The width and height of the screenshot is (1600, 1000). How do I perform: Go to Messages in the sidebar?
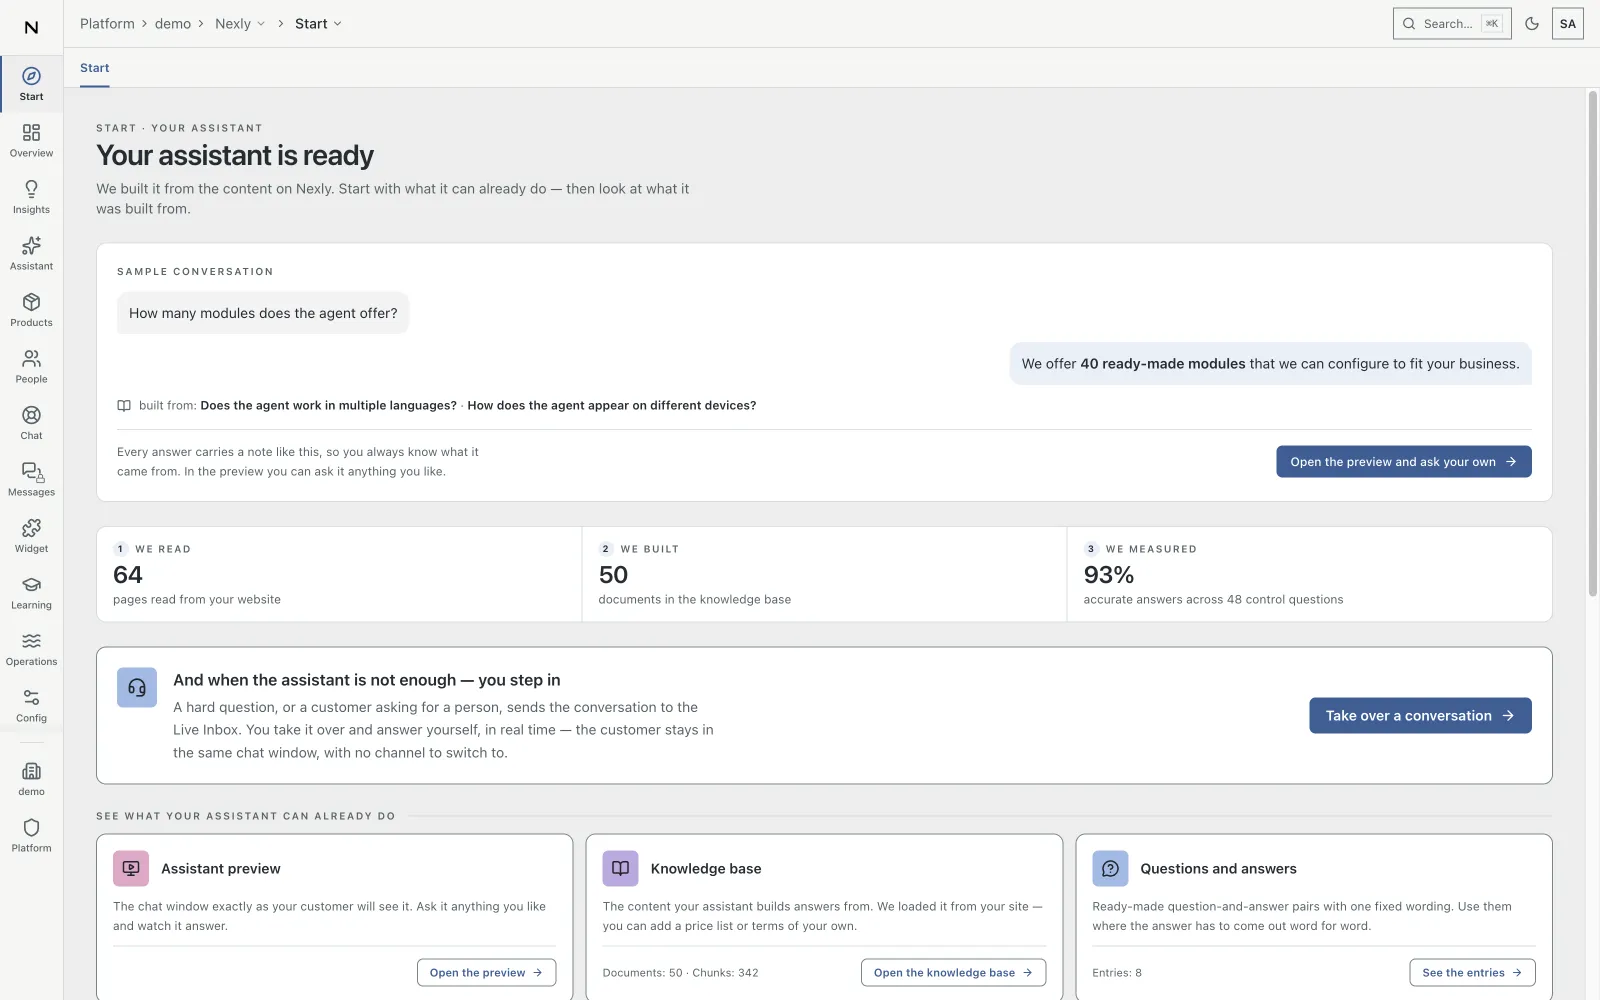(x=31, y=480)
